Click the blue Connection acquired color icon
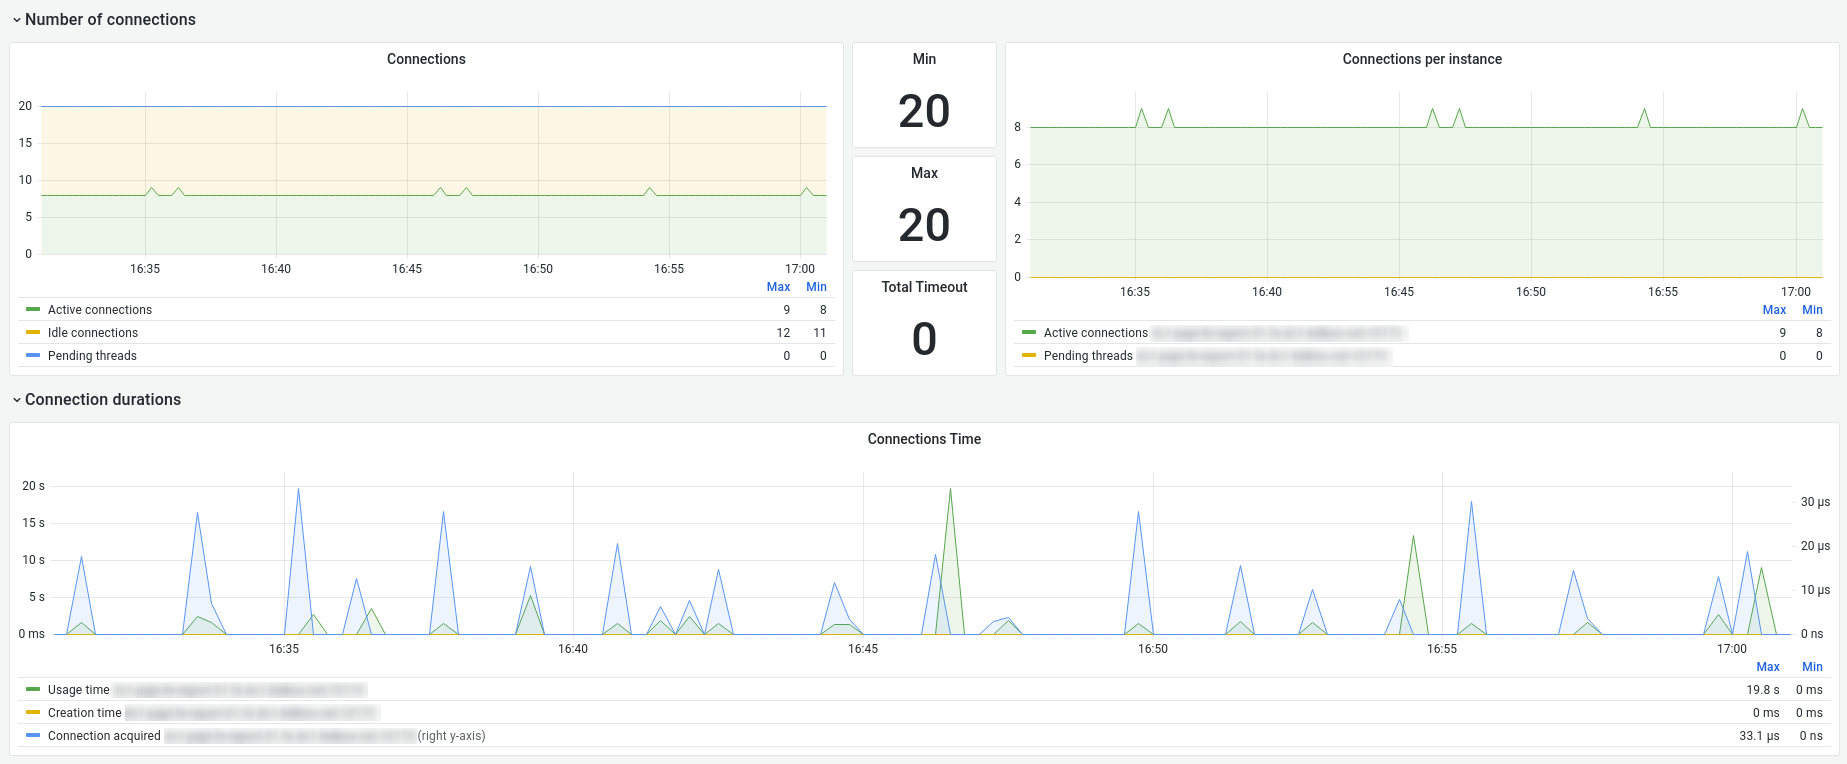1847x764 pixels. 33,736
